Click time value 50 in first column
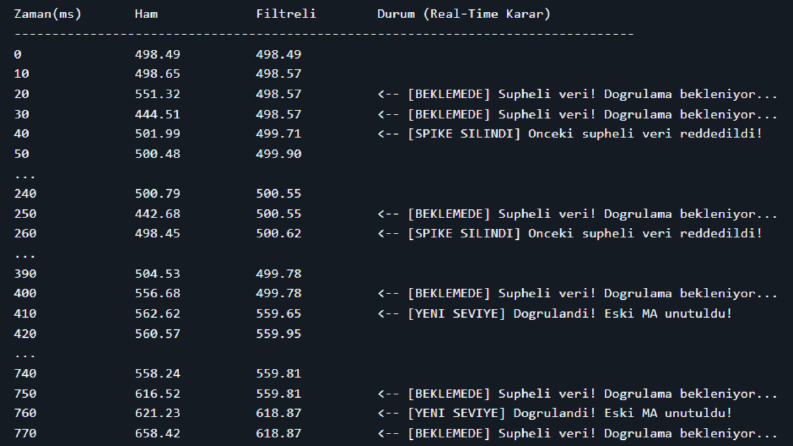This screenshot has height=446, width=793. coord(21,154)
